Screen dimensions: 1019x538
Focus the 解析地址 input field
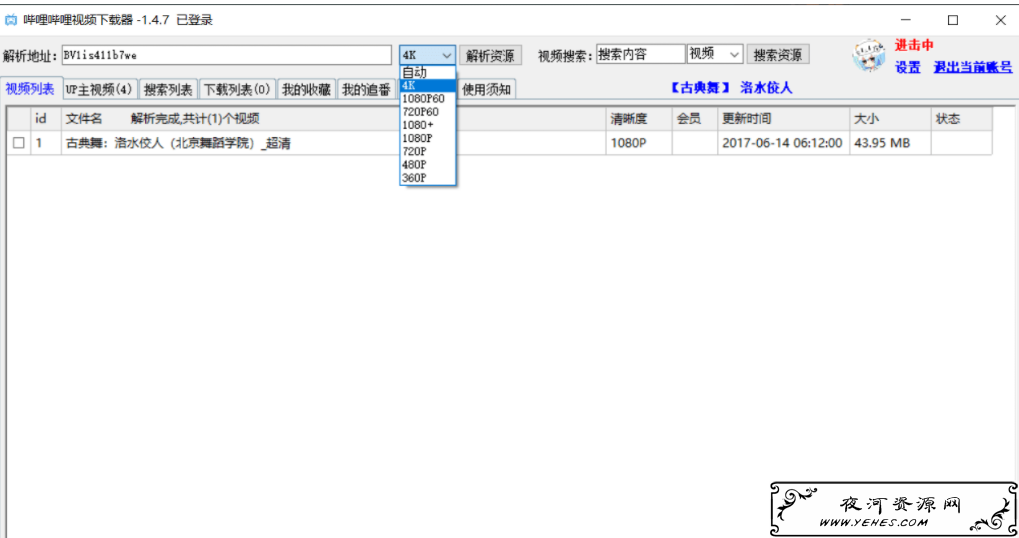click(x=227, y=55)
